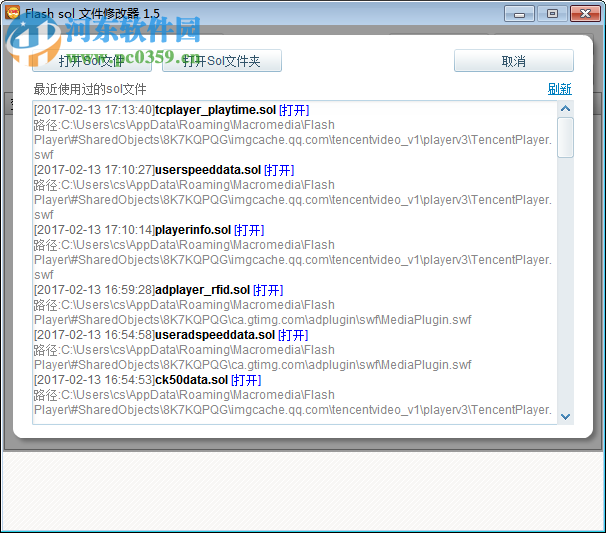Minimize the Flash sol editor window
Viewport: 606px width, 533px height.
click(x=519, y=14)
